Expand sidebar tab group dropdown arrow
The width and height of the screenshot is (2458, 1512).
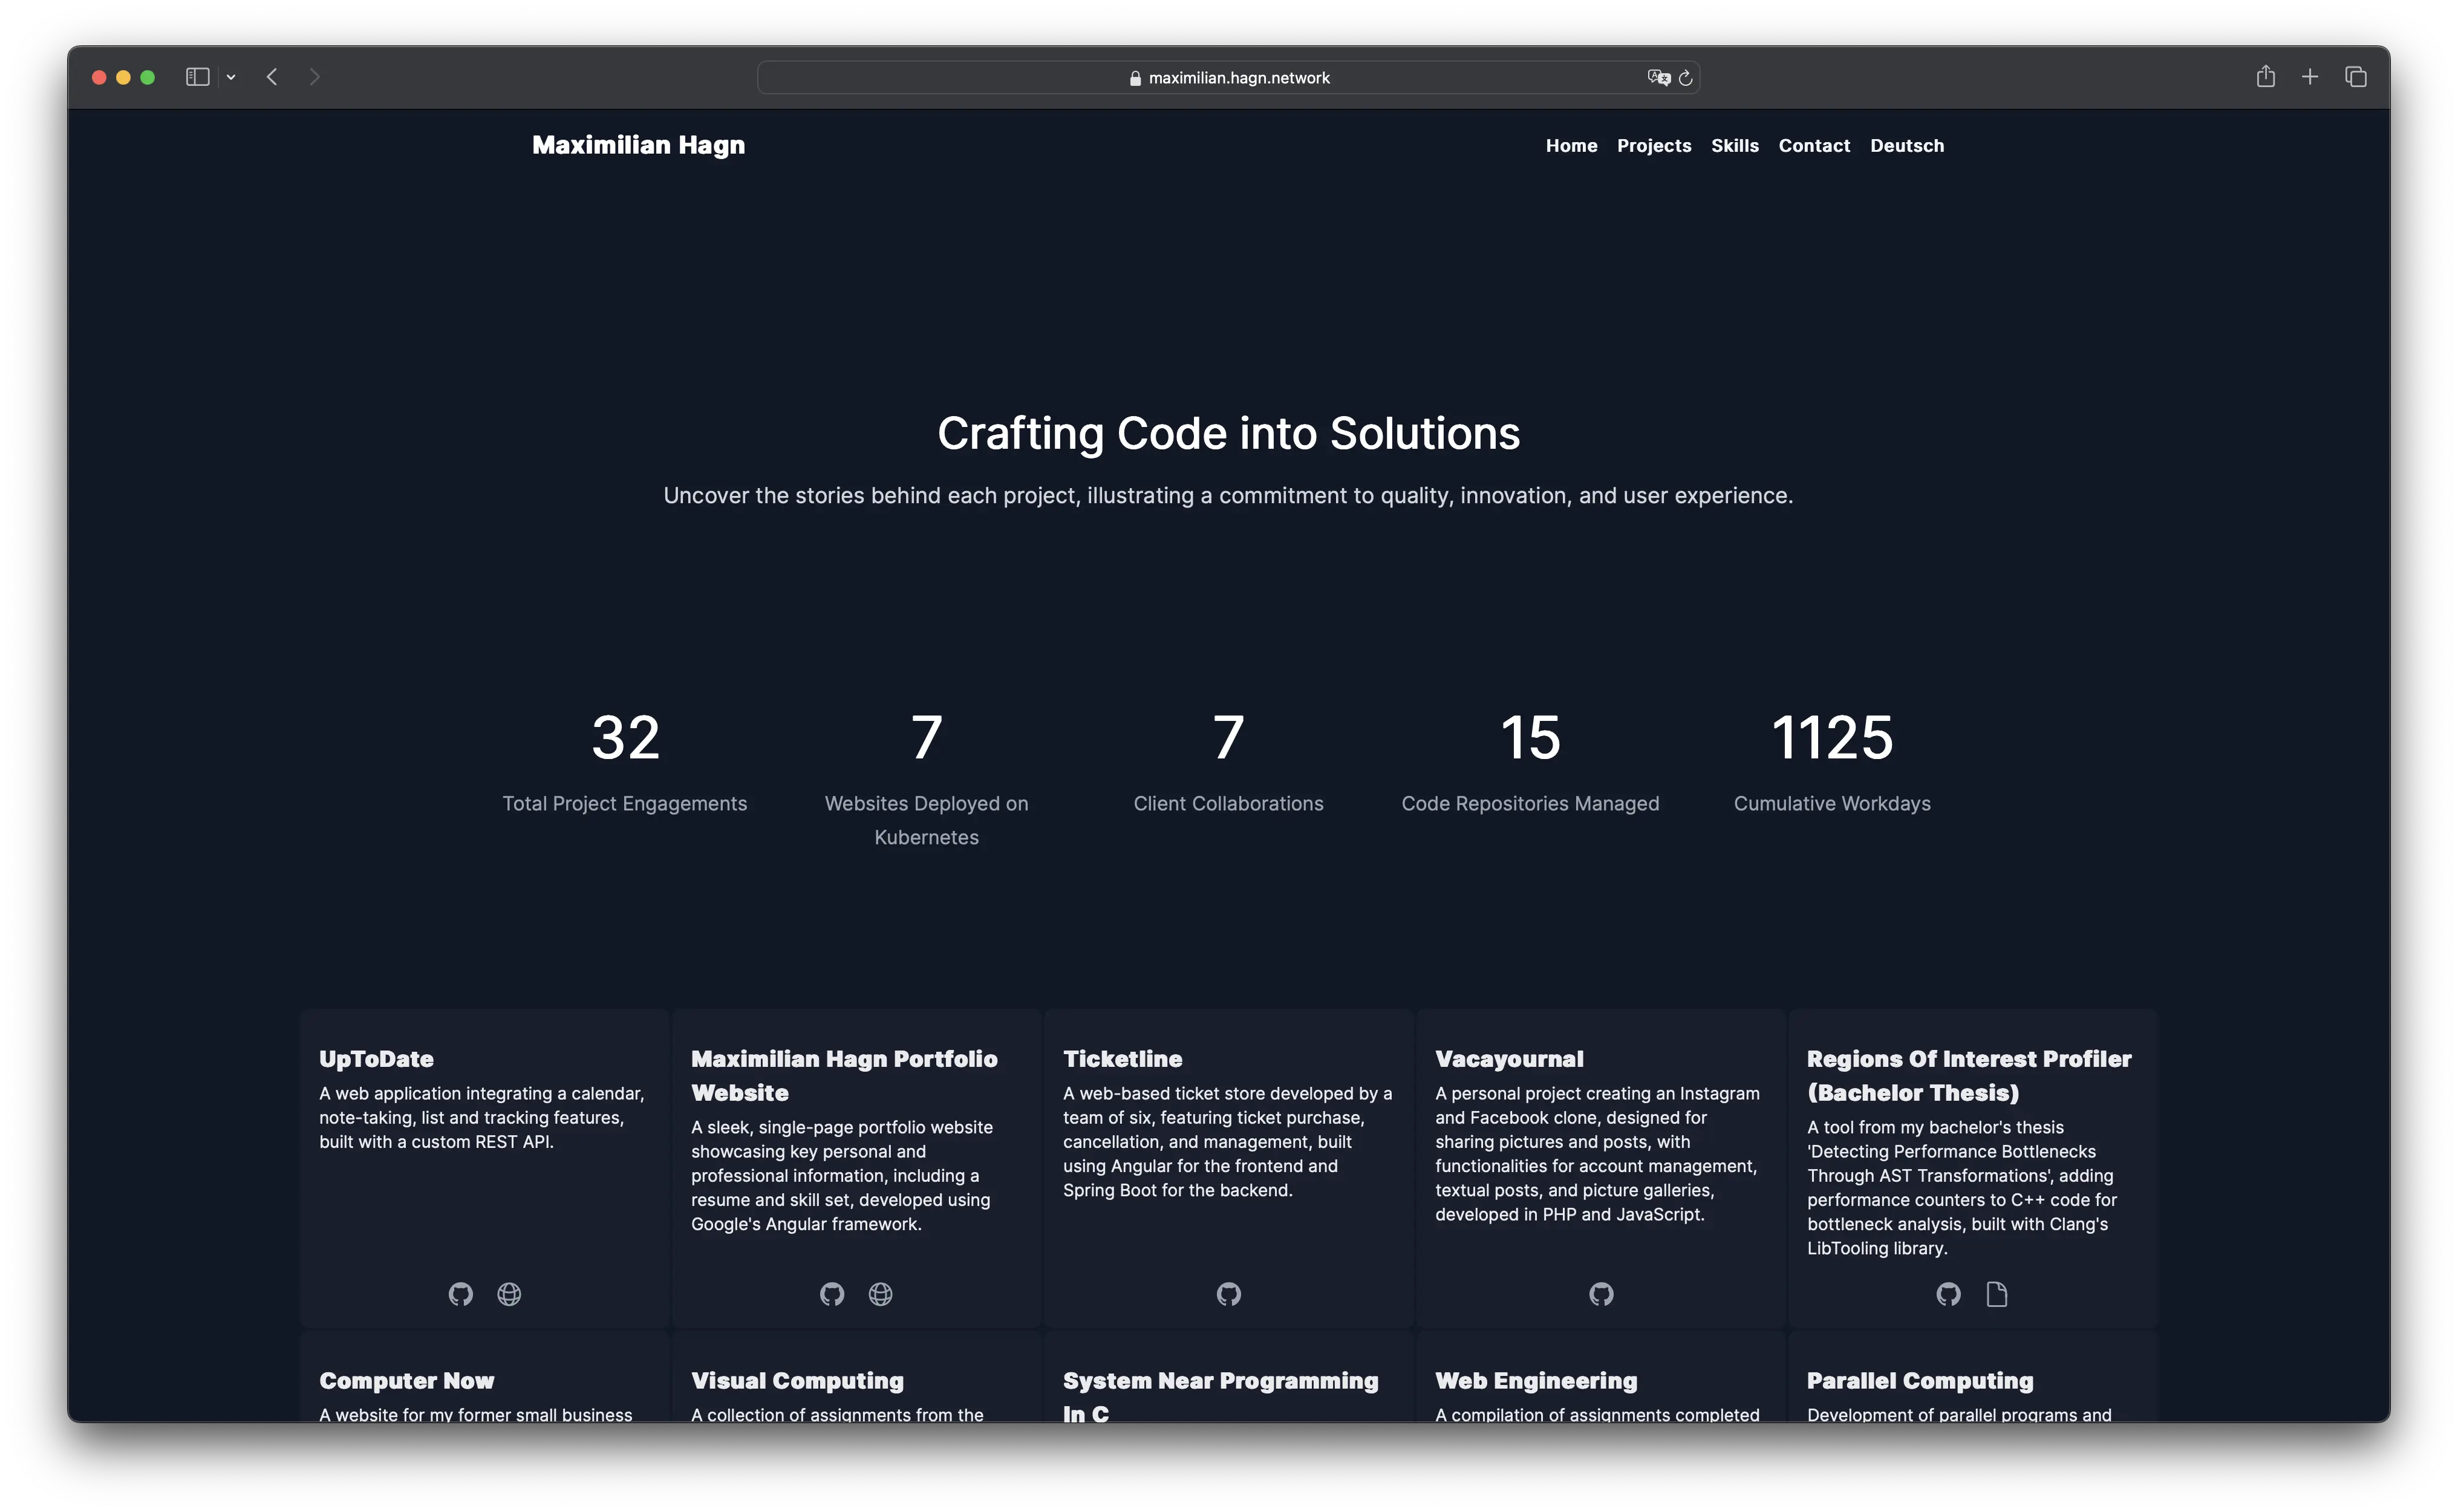click(231, 77)
